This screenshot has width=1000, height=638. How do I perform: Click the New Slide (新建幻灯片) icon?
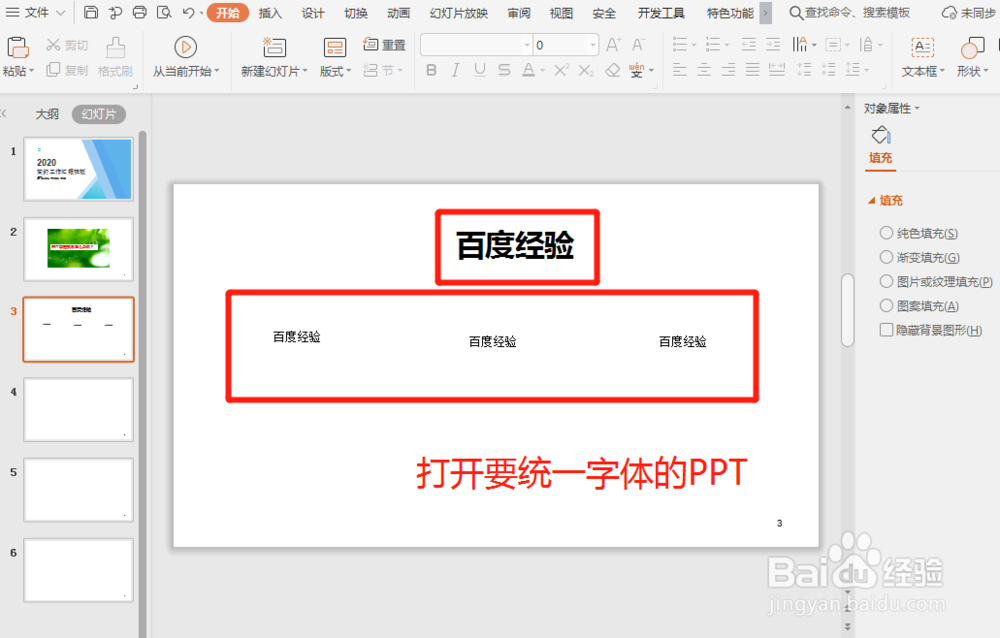click(x=274, y=47)
